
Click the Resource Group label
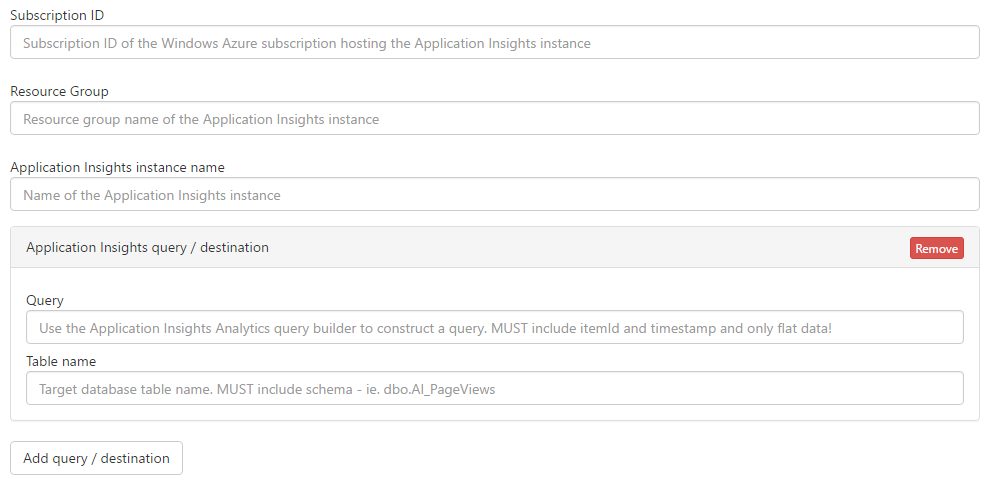click(59, 91)
